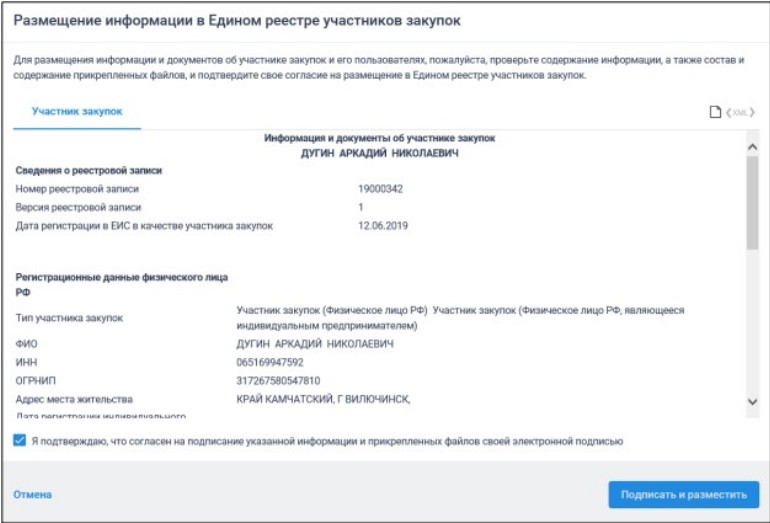
Task: Click the ФИО row label
Action: [x=26, y=344]
